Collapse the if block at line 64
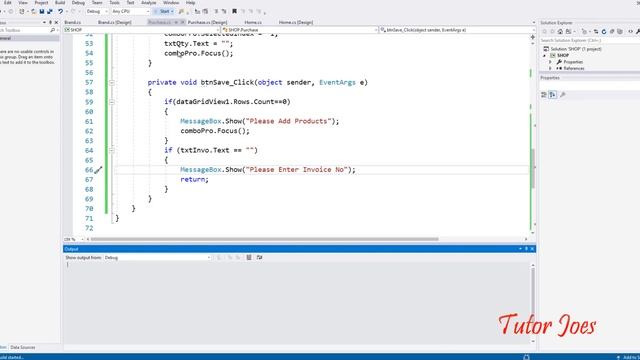 (x=112, y=151)
